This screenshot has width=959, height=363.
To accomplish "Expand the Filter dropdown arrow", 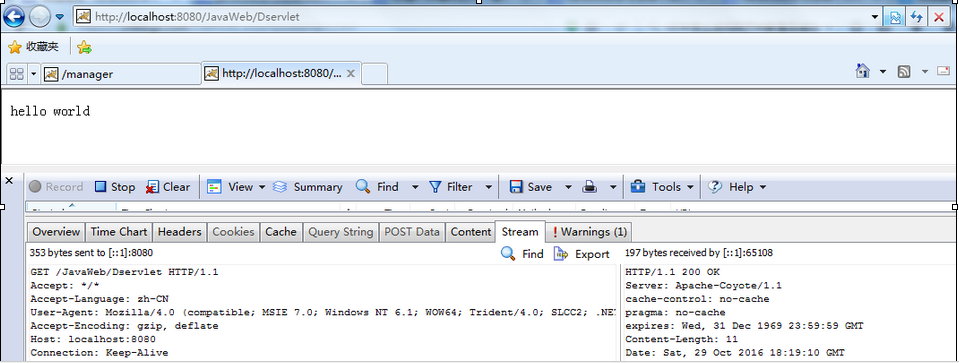I will coord(489,187).
